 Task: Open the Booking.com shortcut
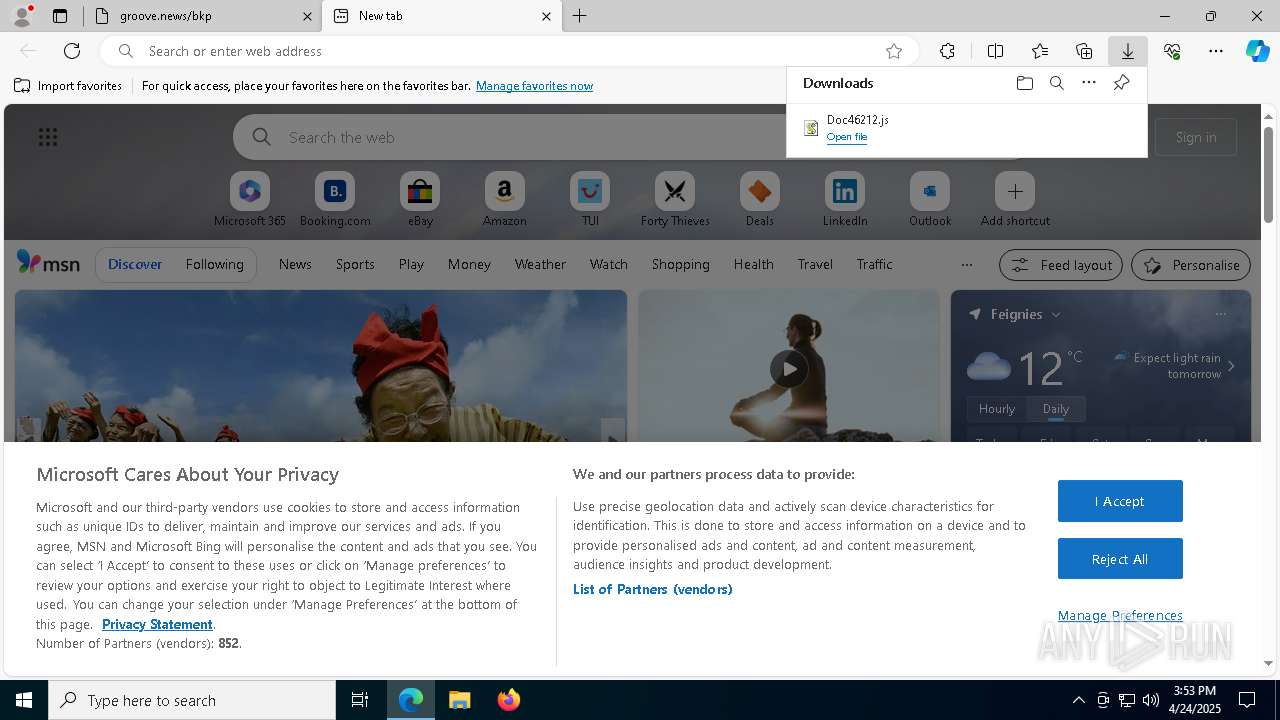click(x=335, y=200)
